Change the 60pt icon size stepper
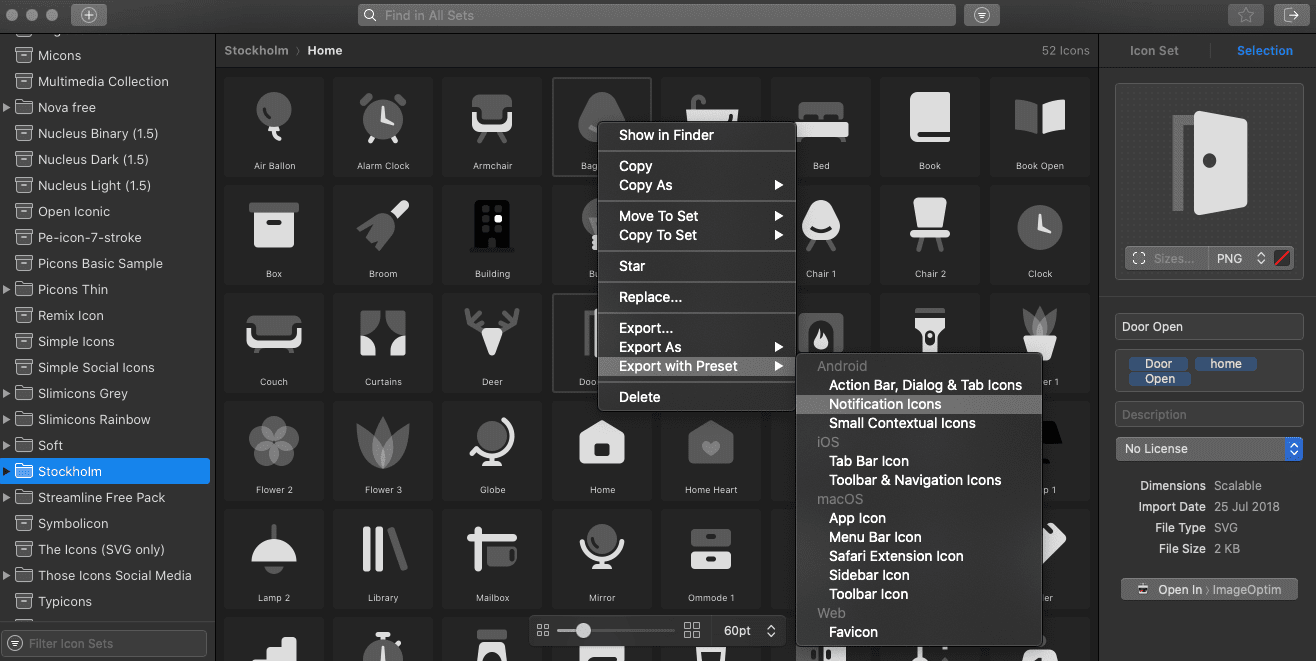Image resolution: width=1316 pixels, height=661 pixels. pos(771,631)
